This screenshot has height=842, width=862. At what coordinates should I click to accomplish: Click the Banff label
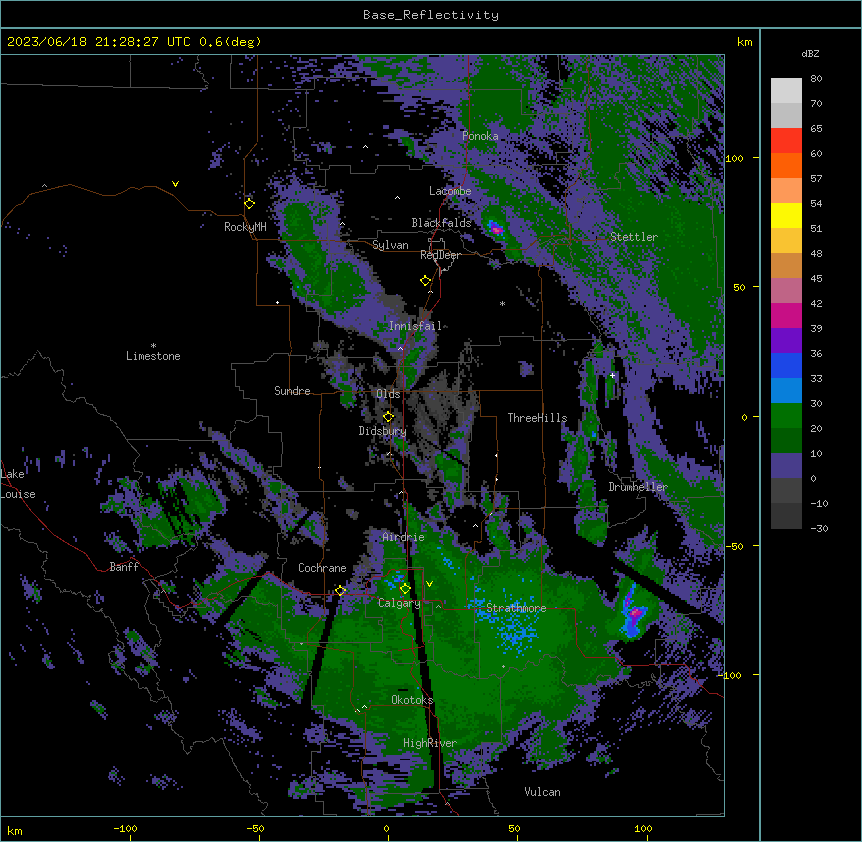coord(124,567)
